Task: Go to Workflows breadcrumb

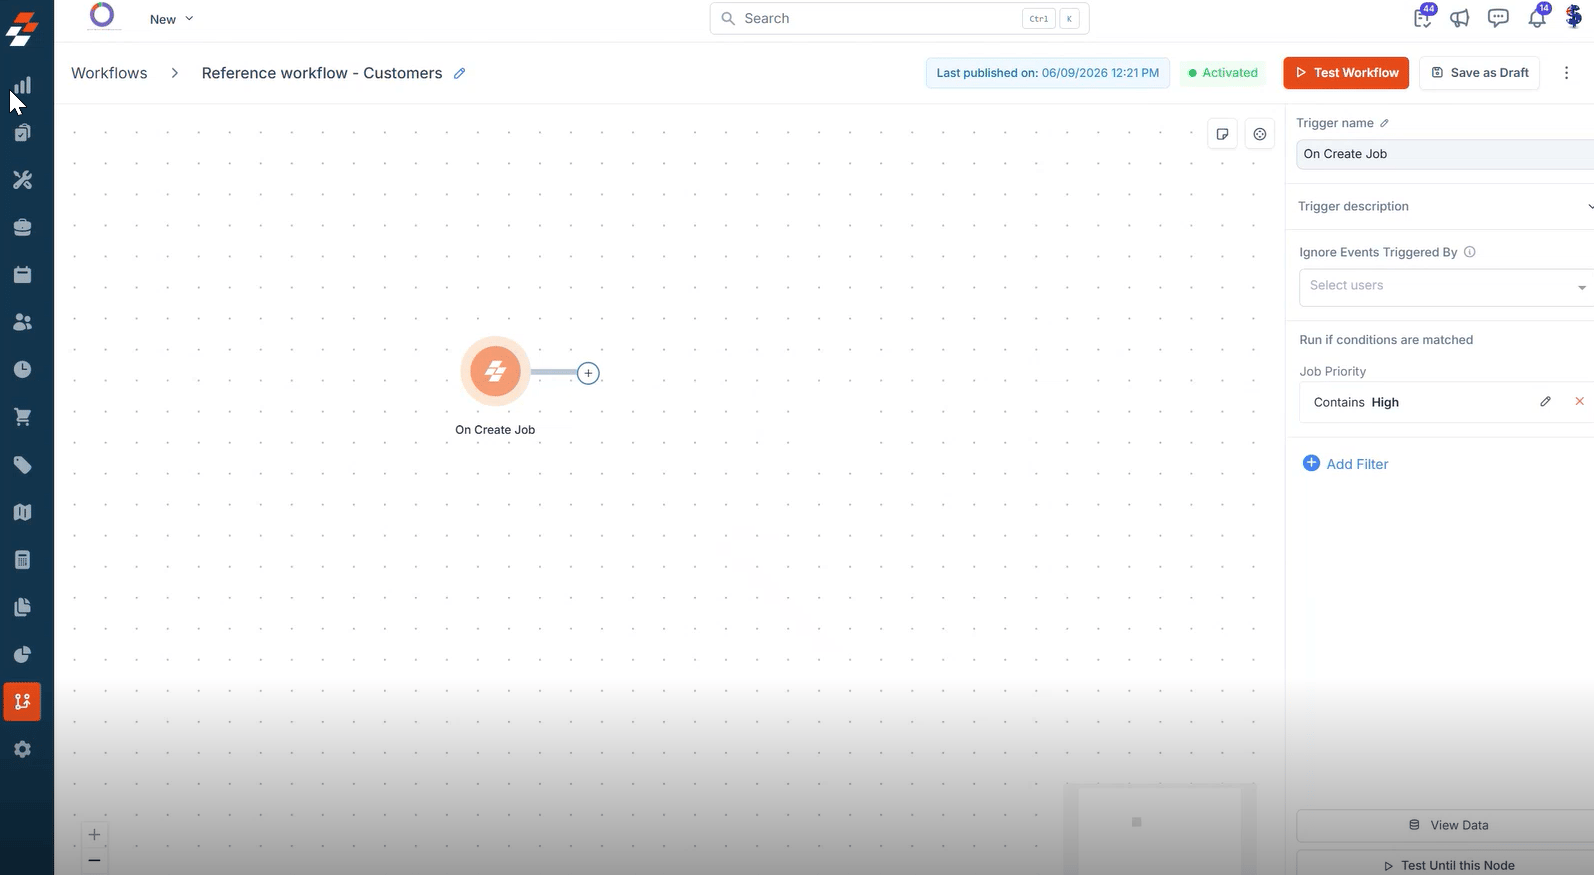Action: click(x=109, y=73)
